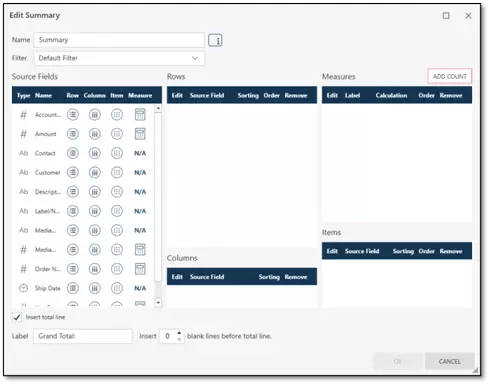This screenshot has width=490, height=385.
Task: Add Contact field as a row
Action: [73, 153]
